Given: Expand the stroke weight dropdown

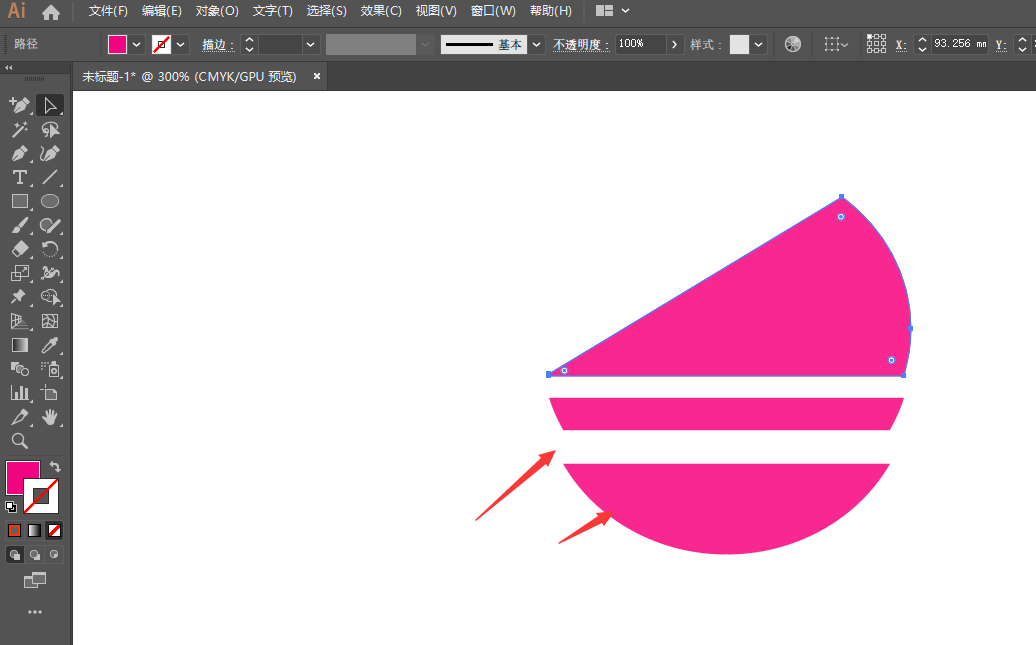Looking at the screenshot, I should tap(311, 45).
